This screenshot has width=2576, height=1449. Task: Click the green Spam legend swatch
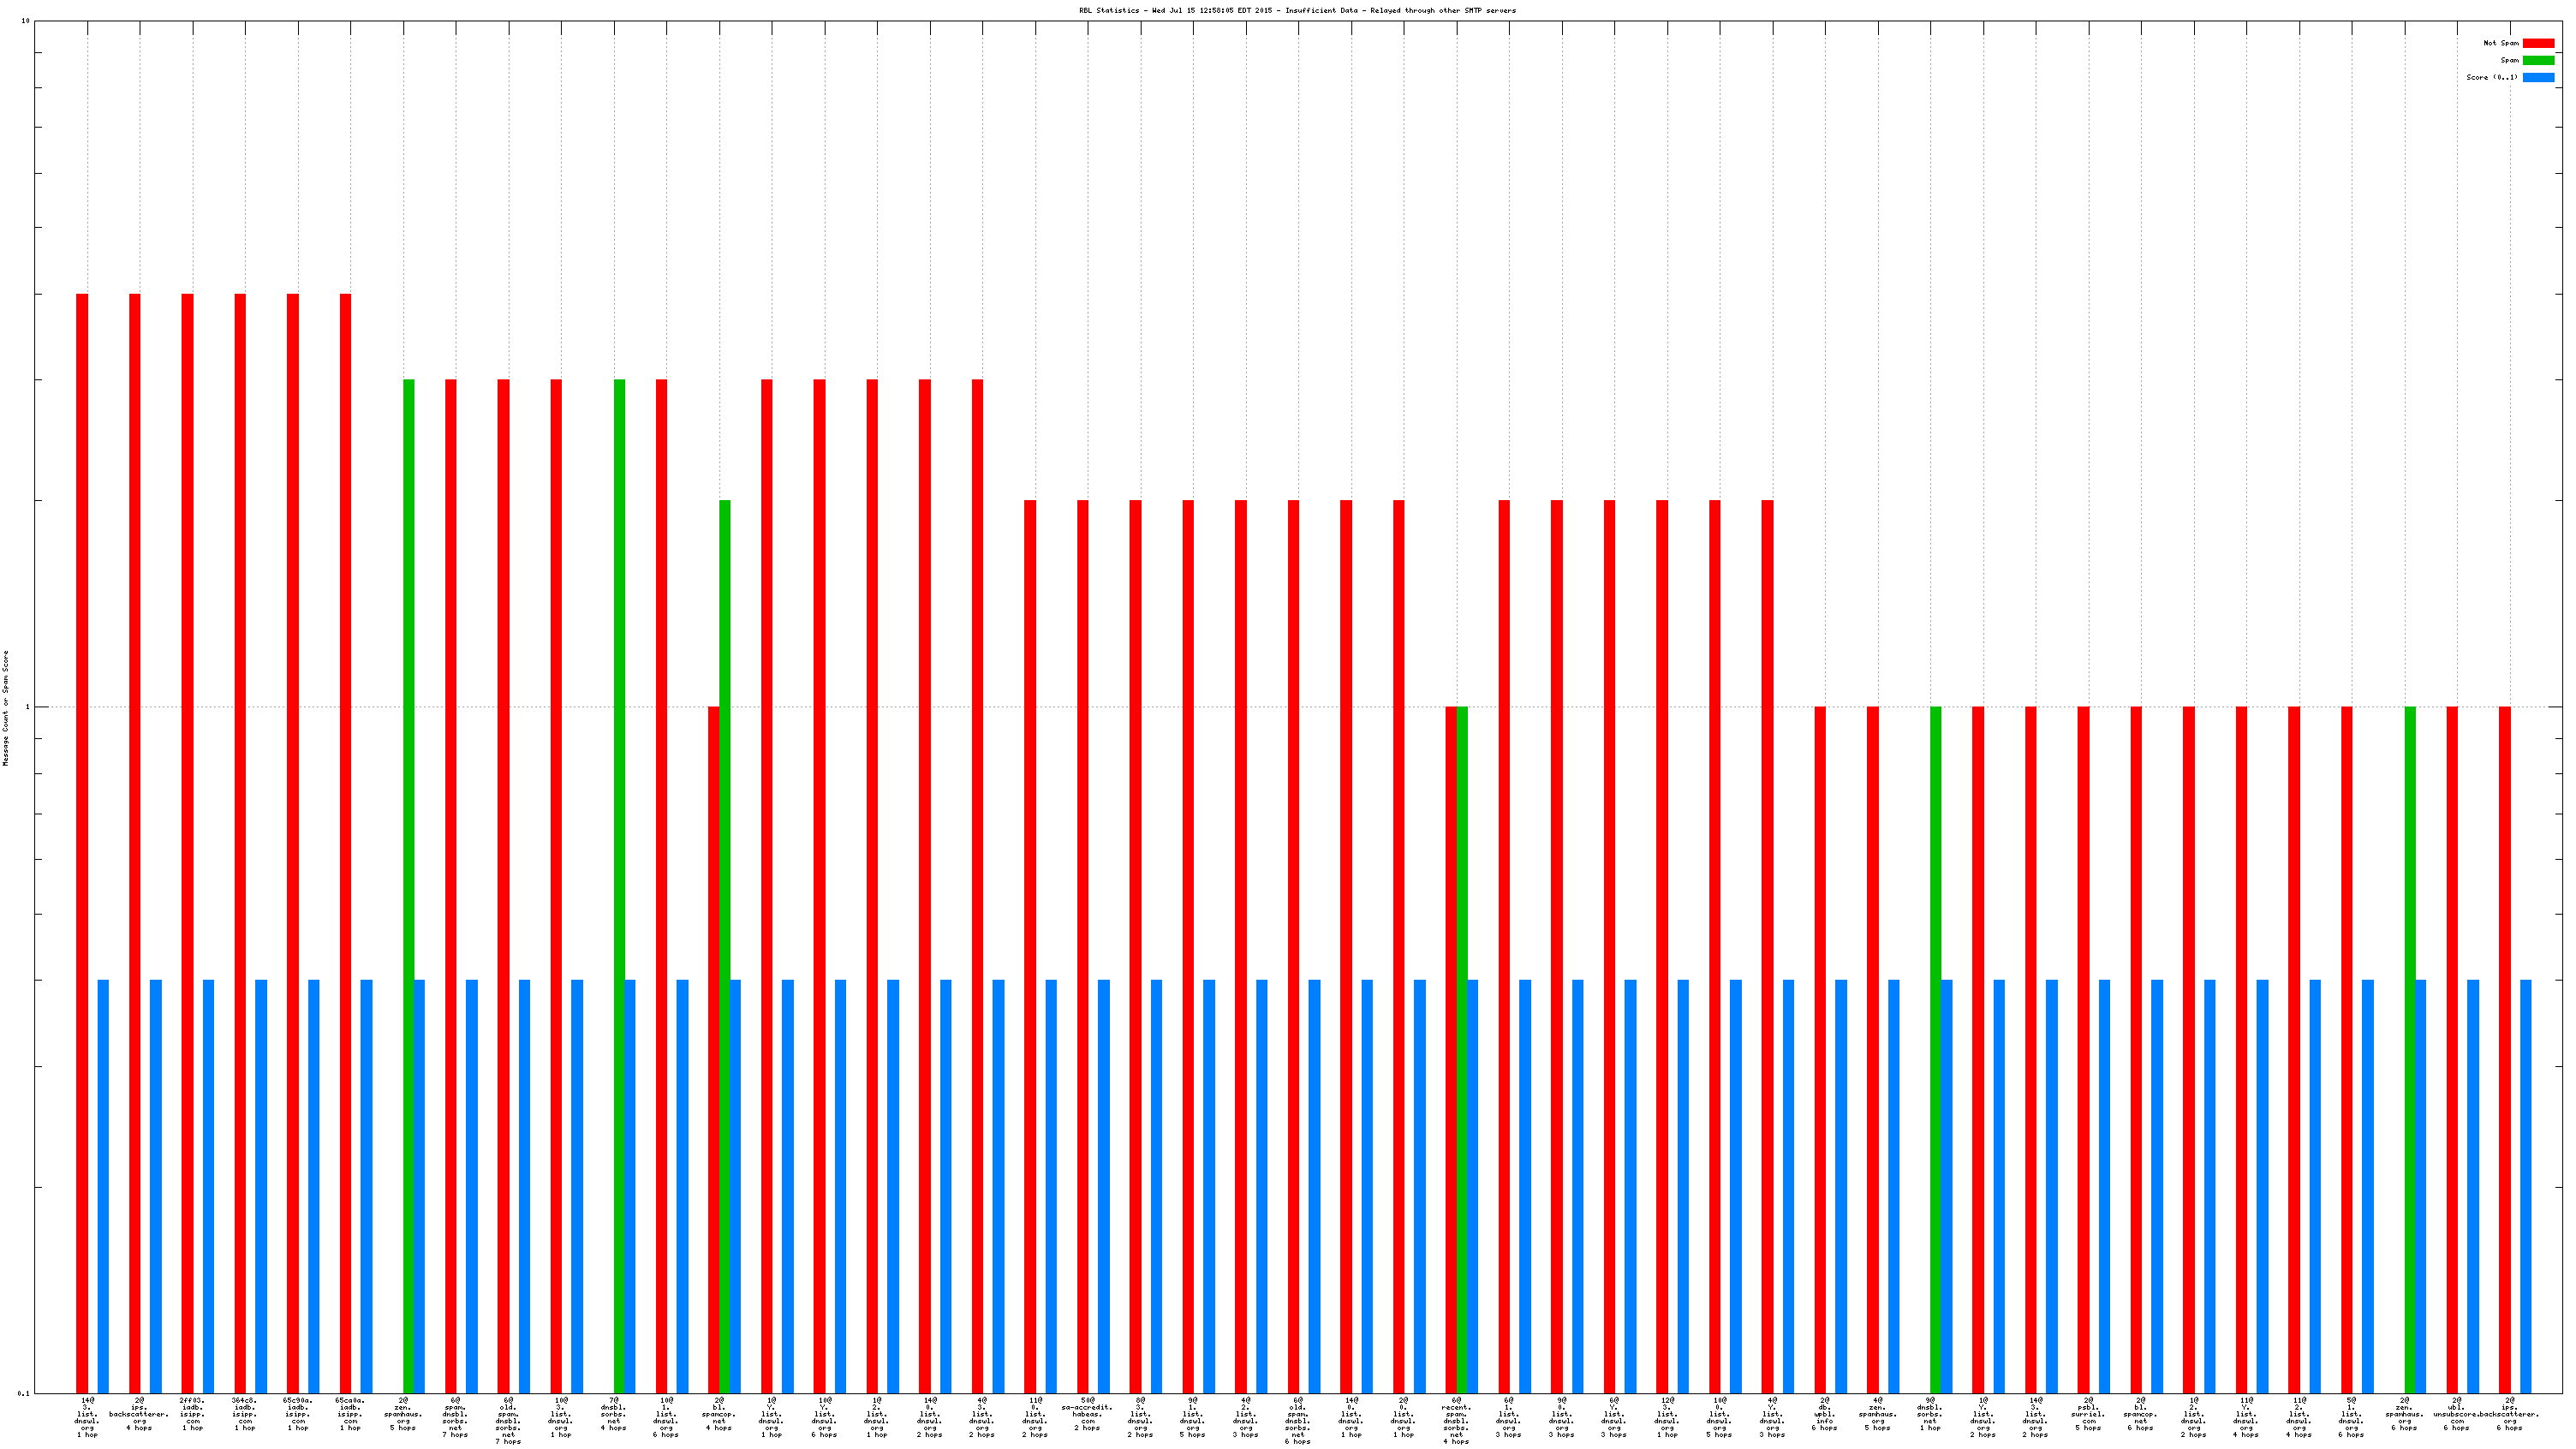point(2538,60)
